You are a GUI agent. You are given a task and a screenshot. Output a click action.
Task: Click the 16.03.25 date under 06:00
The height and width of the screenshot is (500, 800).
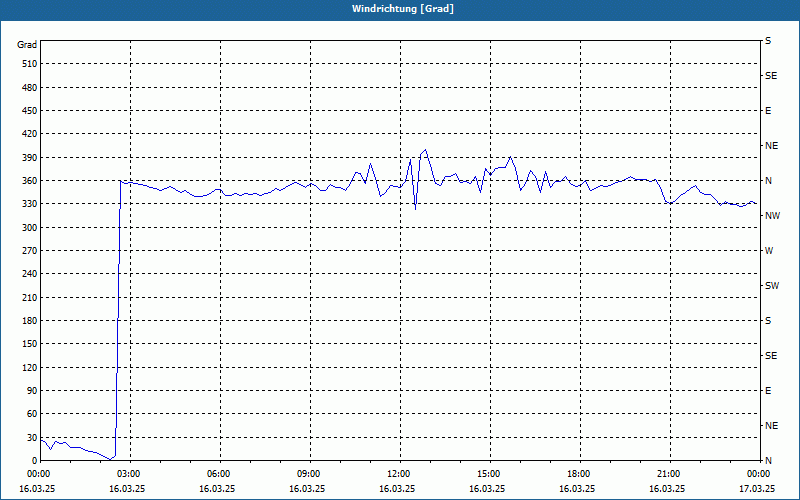coord(217,489)
